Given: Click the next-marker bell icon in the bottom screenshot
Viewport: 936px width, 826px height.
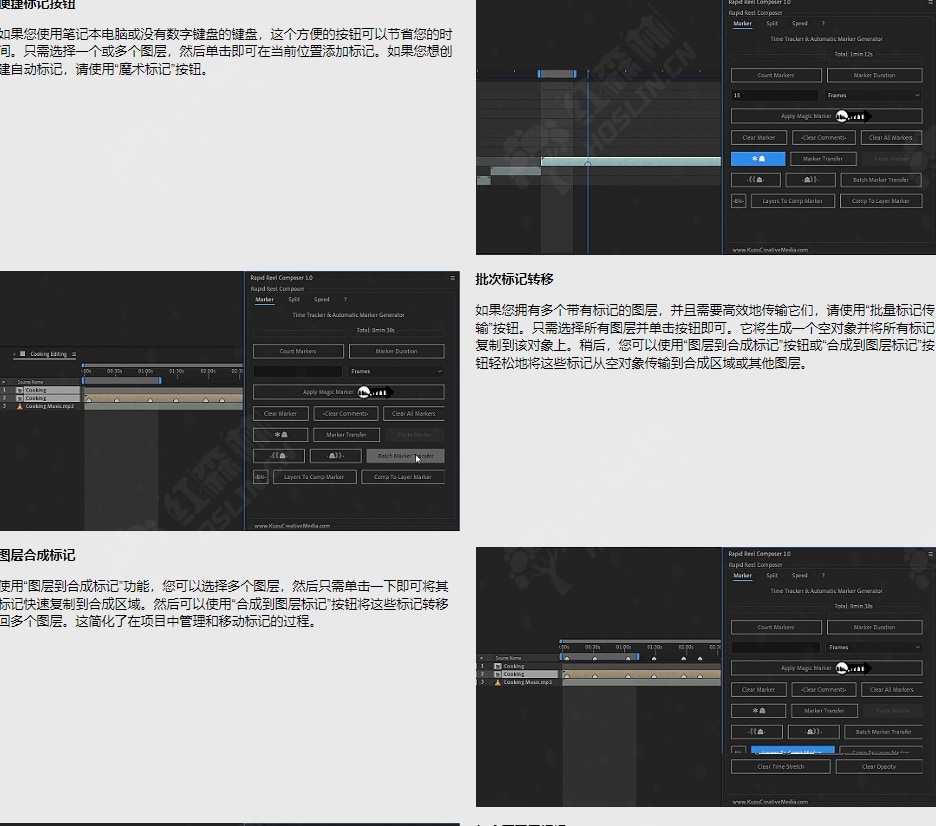Looking at the screenshot, I should pos(814,732).
